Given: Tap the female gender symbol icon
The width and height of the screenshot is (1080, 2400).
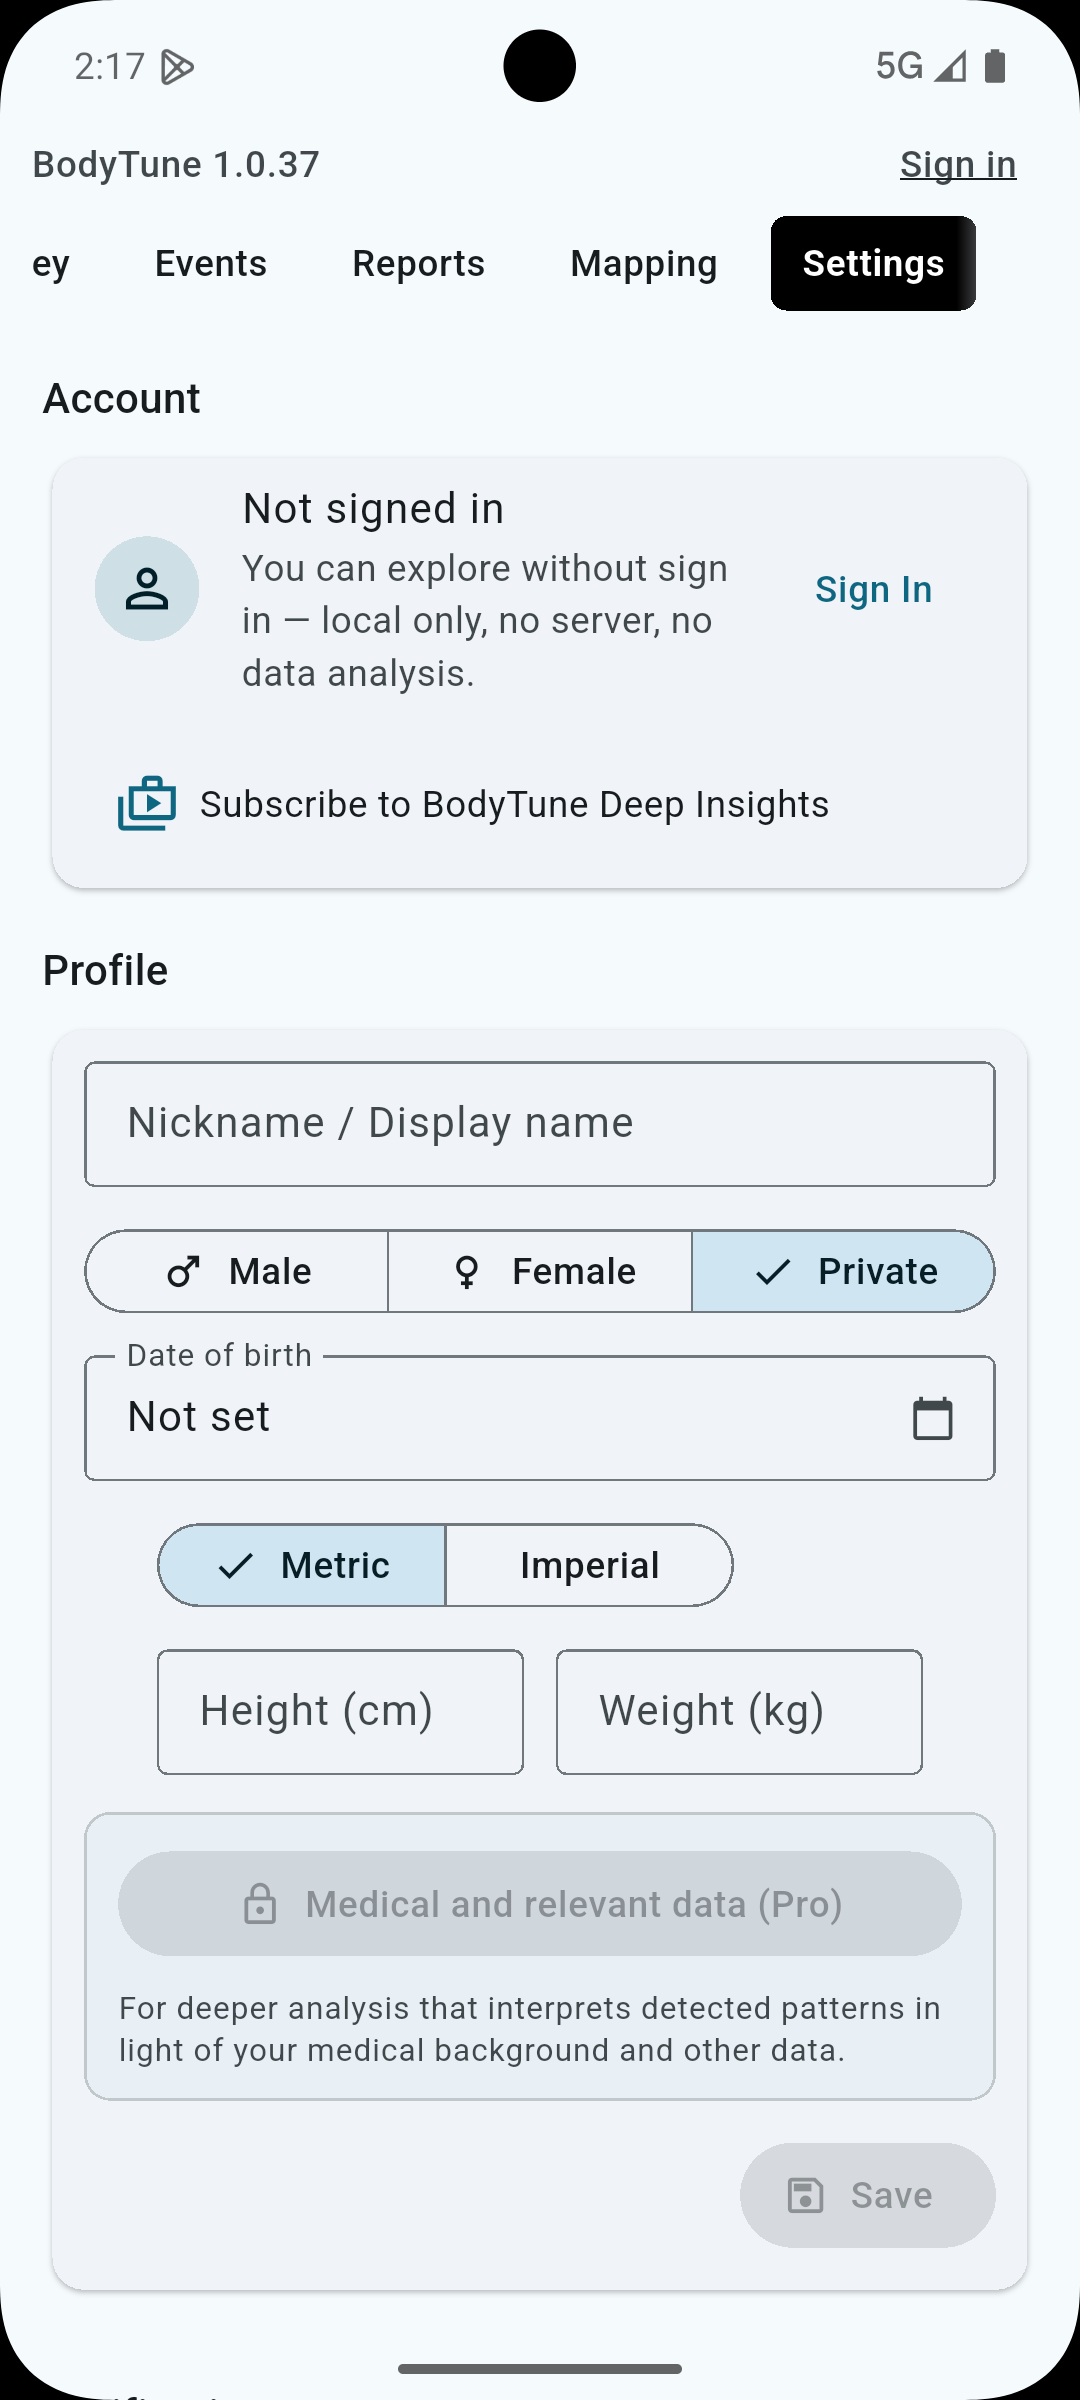Looking at the screenshot, I should (466, 1272).
